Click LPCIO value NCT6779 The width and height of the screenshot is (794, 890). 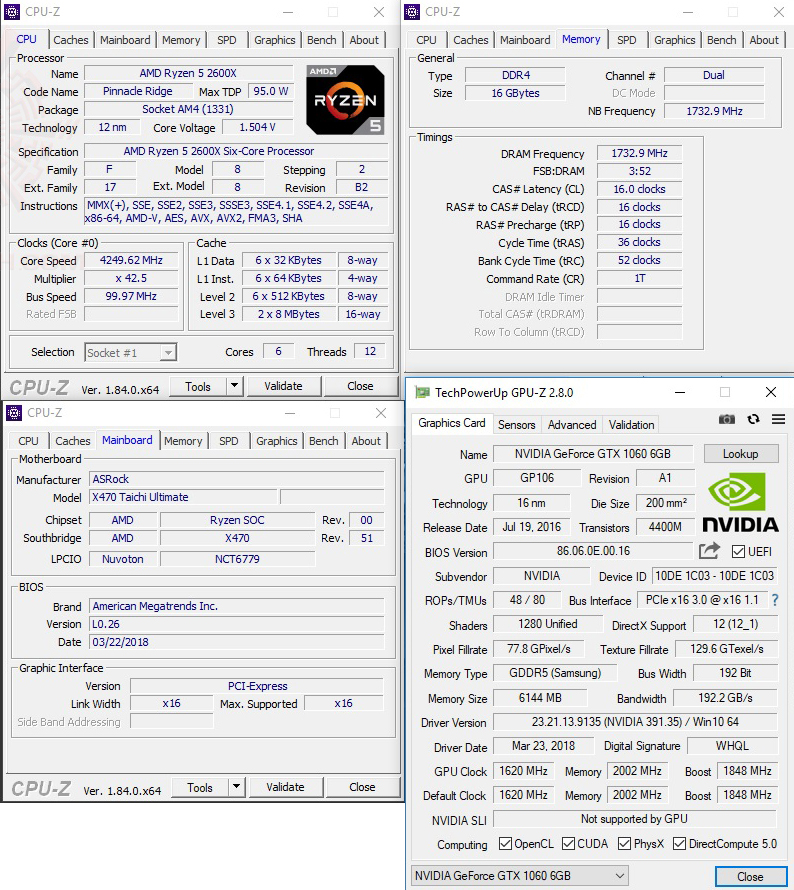click(237, 559)
